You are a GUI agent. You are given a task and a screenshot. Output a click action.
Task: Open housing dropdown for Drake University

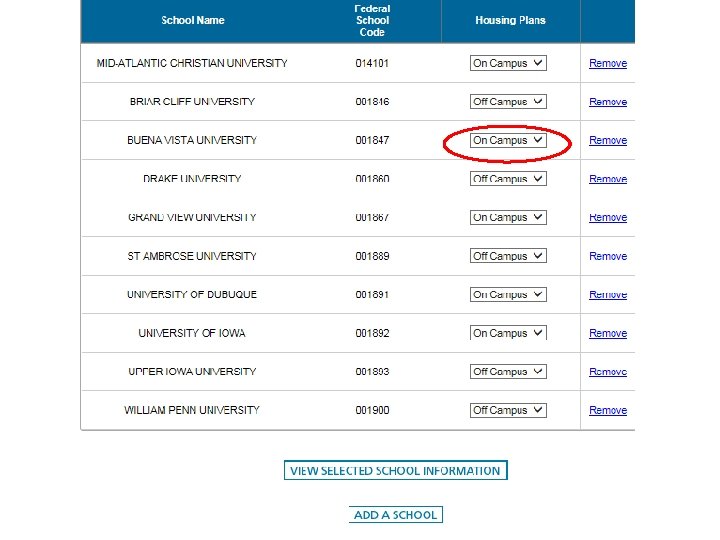point(508,179)
